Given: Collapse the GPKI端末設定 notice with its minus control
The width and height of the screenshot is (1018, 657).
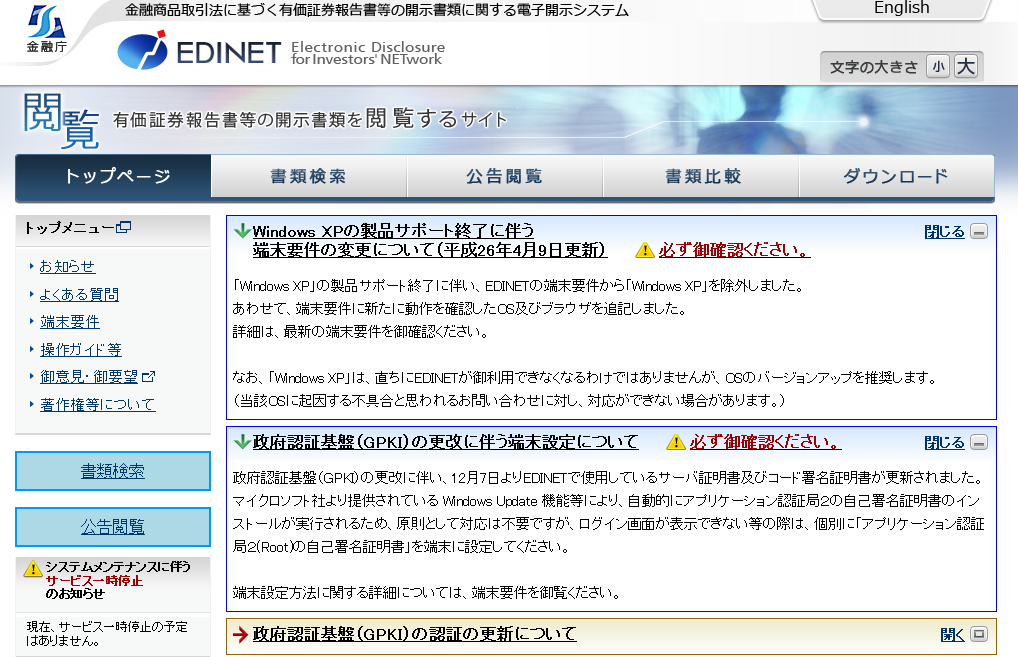Looking at the screenshot, I should pyautogui.click(x=981, y=441).
